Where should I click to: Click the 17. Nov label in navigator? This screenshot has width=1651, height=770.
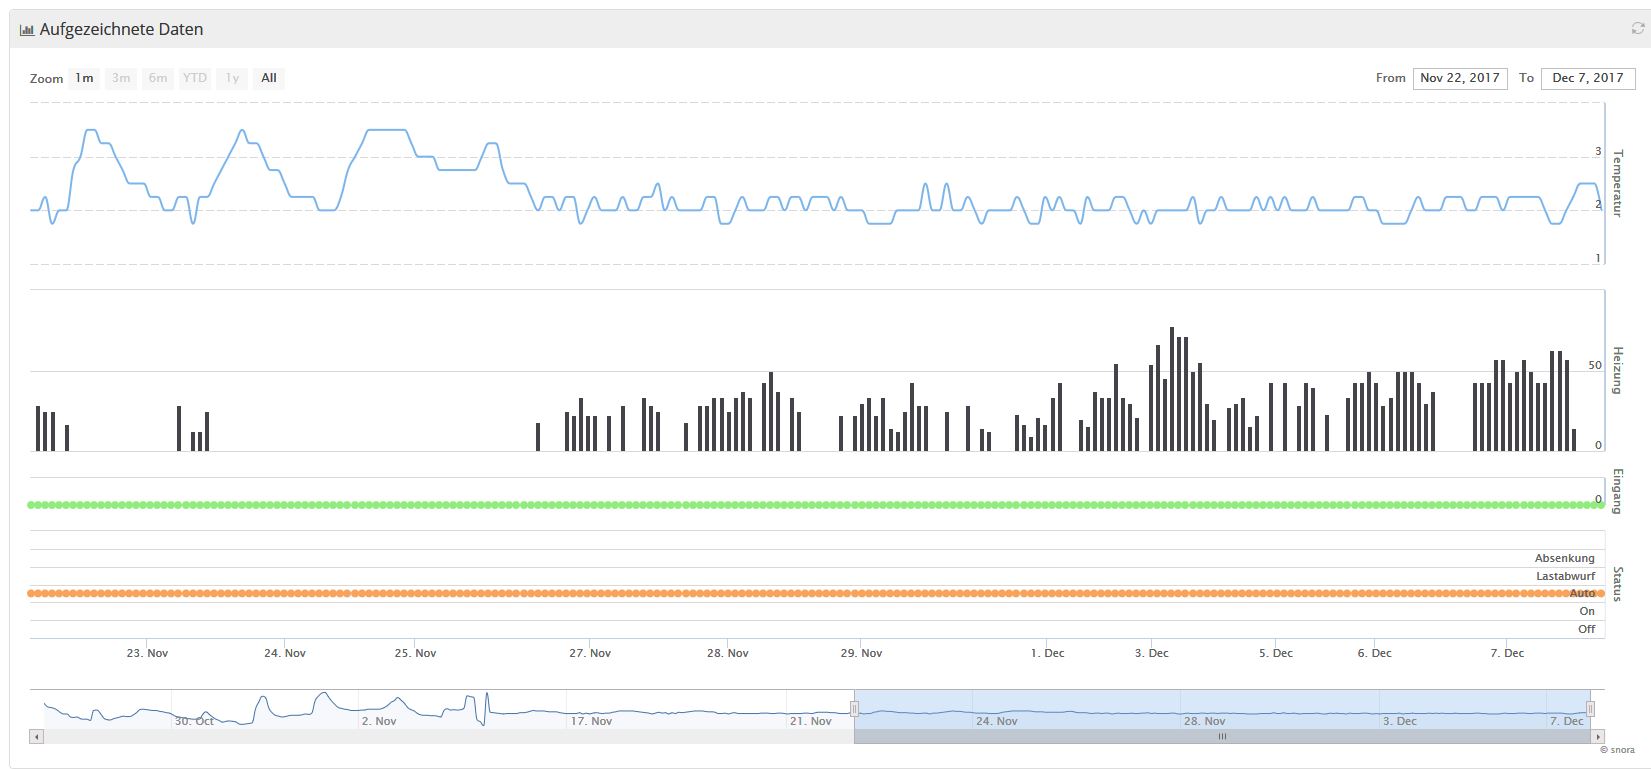[x=592, y=721]
